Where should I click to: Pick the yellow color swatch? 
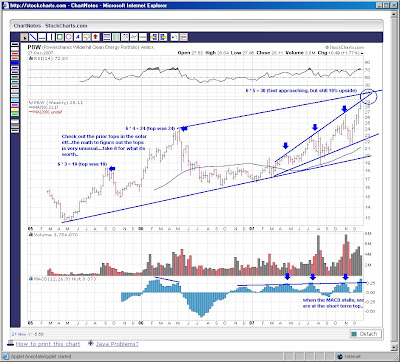[x=15, y=110]
